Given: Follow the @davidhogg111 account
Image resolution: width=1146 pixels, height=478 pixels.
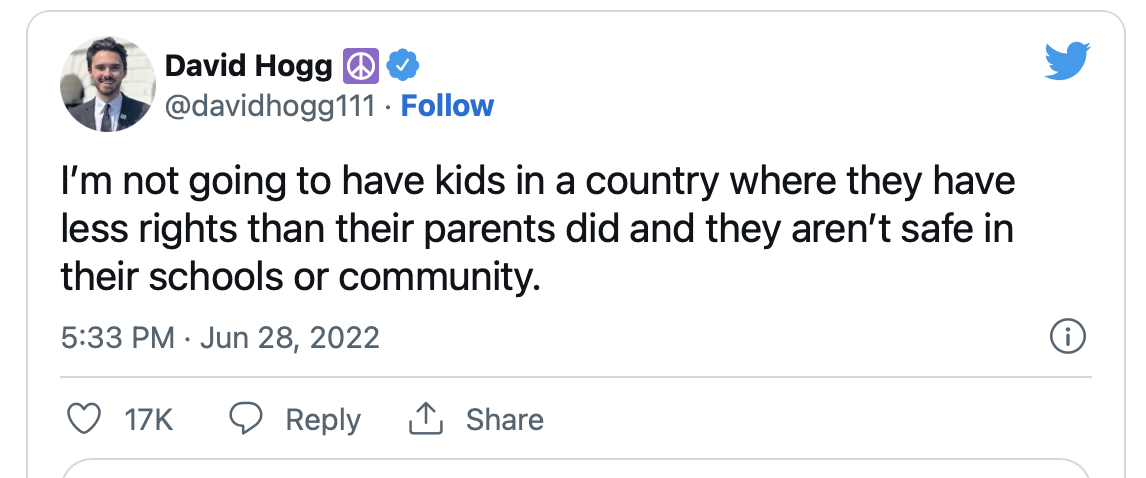Looking at the screenshot, I should [x=447, y=106].
